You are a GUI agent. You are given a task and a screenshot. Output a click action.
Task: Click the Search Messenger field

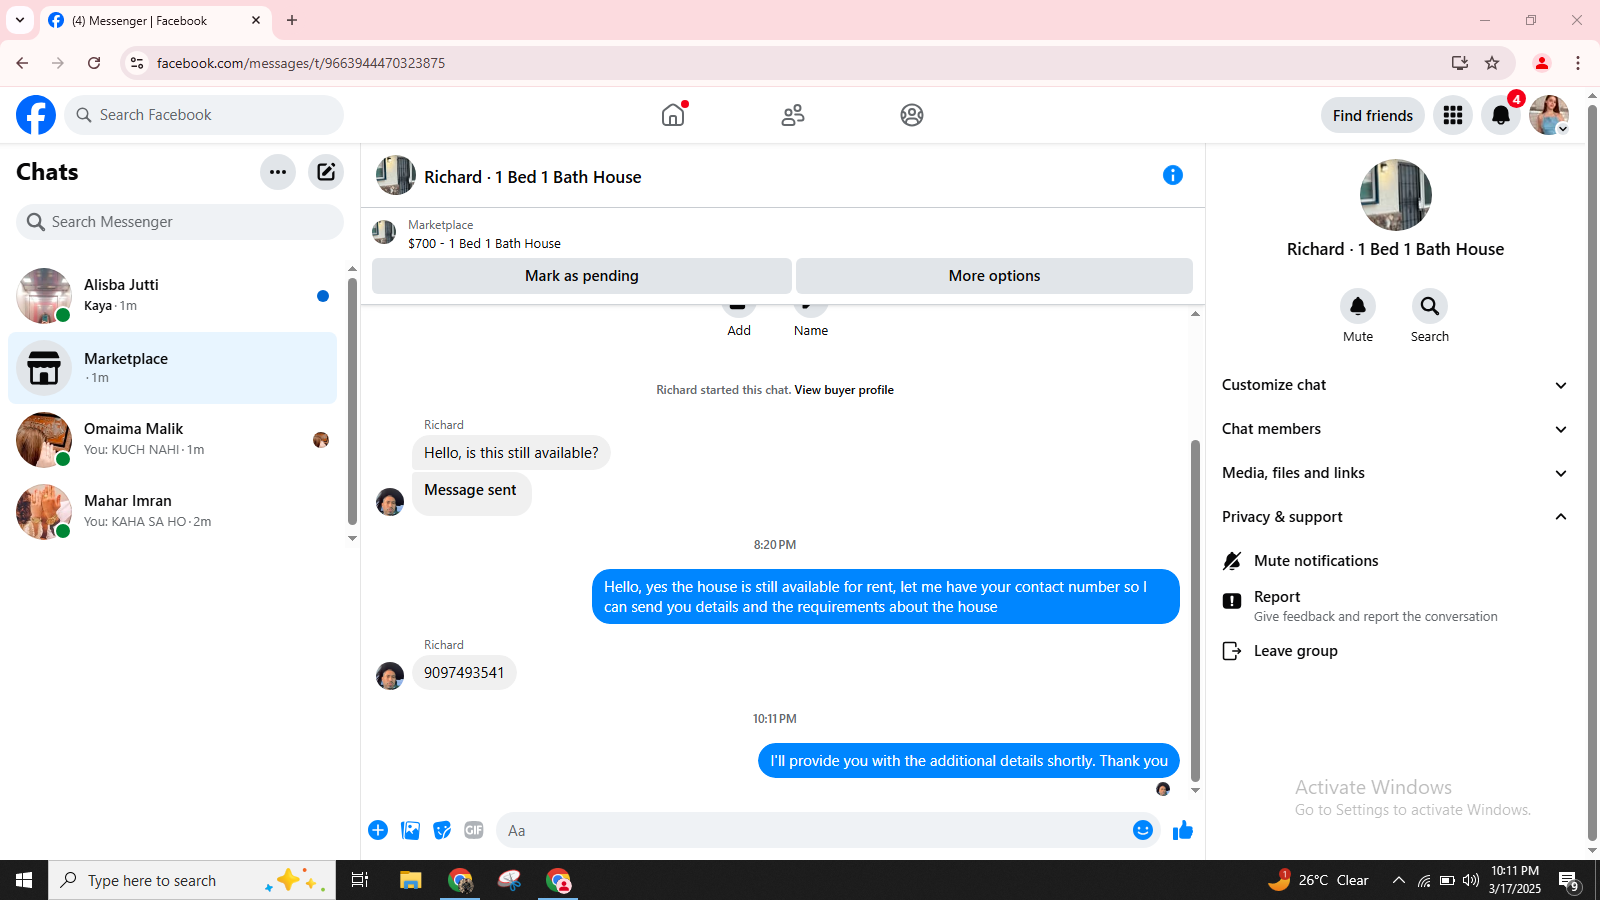(180, 222)
